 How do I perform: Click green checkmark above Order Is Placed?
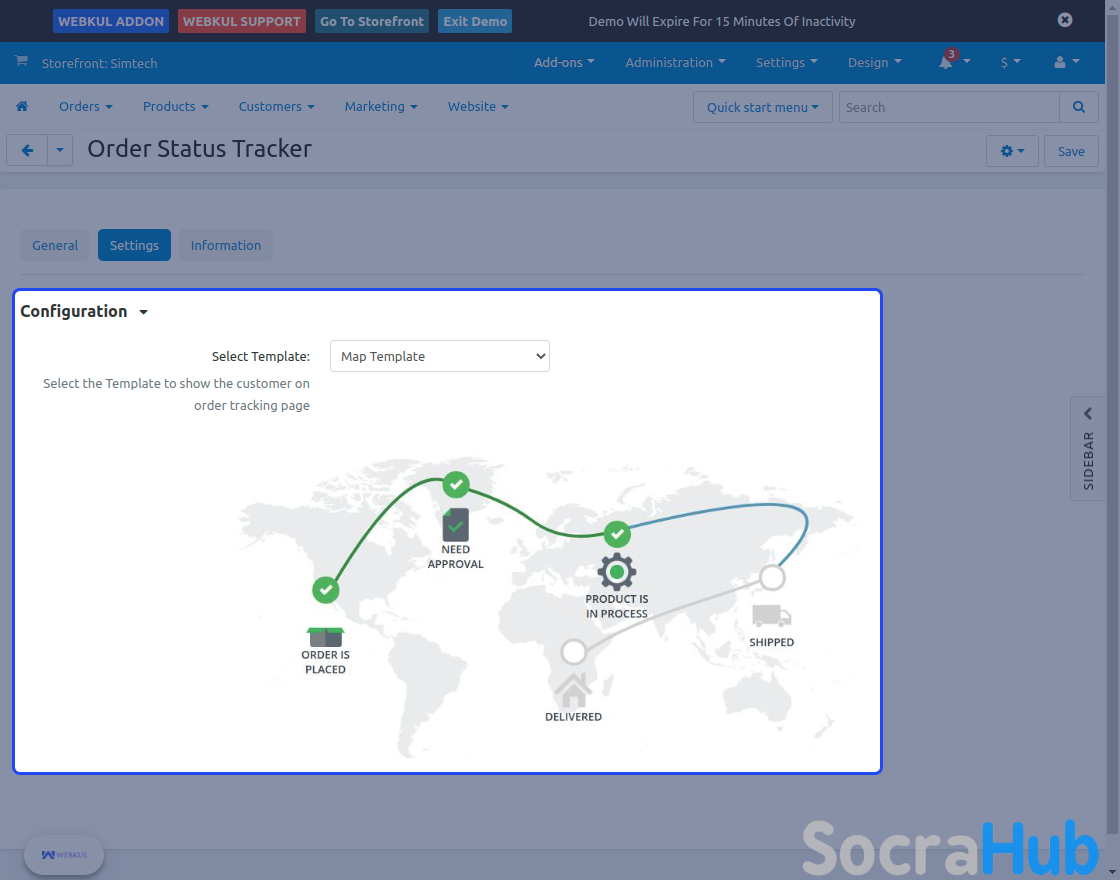(x=326, y=590)
